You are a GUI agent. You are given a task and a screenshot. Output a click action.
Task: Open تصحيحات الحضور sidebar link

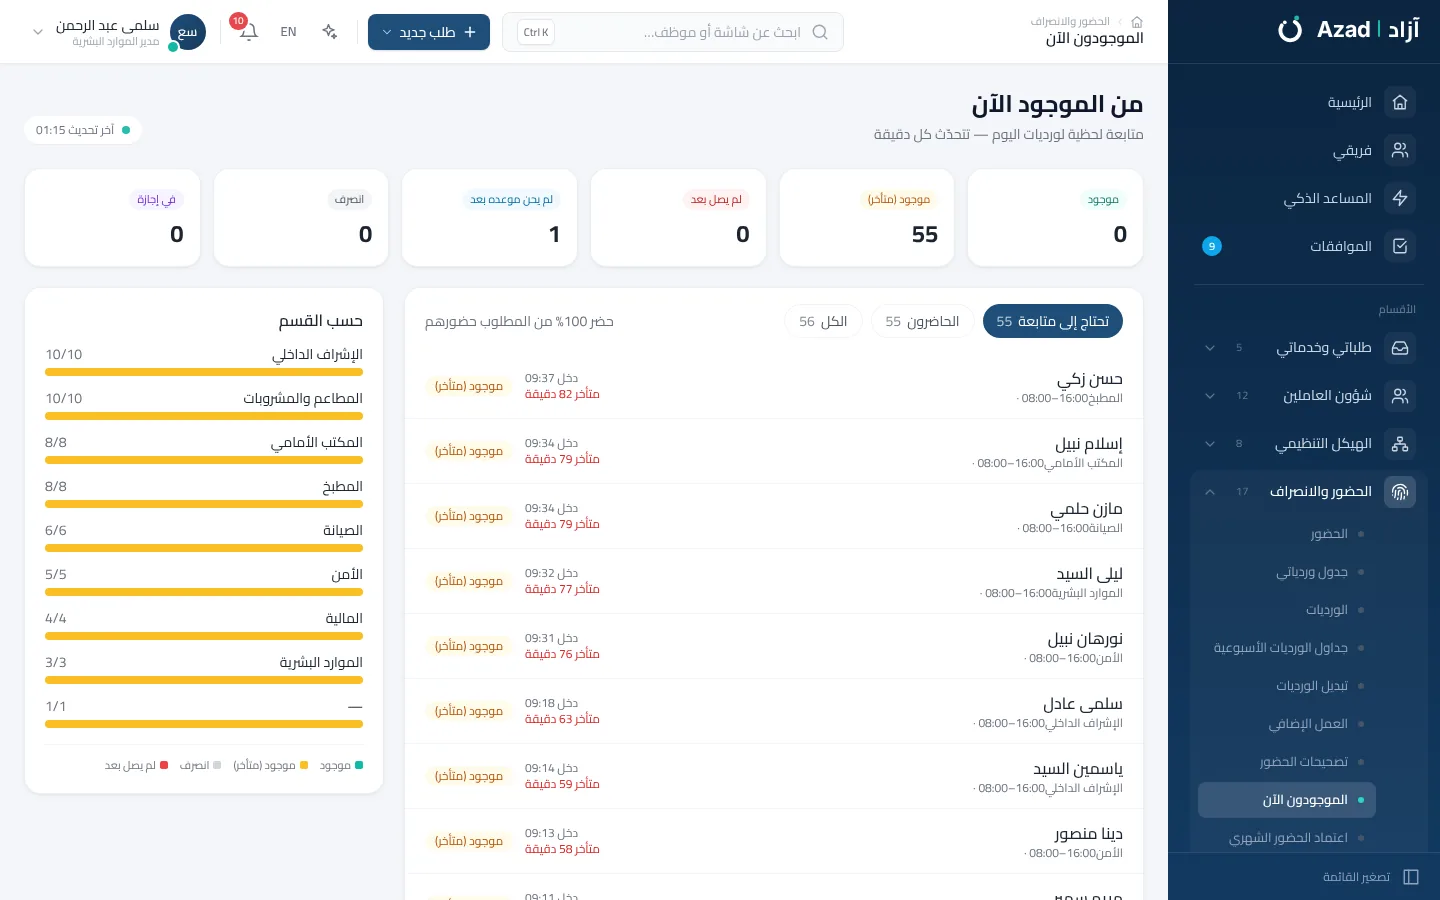click(x=1287, y=762)
